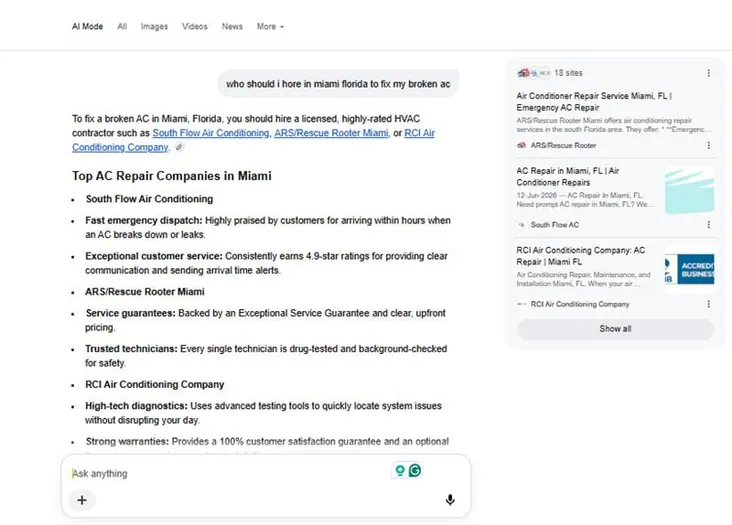732x525 pixels.
Task: Click the RCI Air Conditioning Company bullet item
Action: click(x=155, y=385)
